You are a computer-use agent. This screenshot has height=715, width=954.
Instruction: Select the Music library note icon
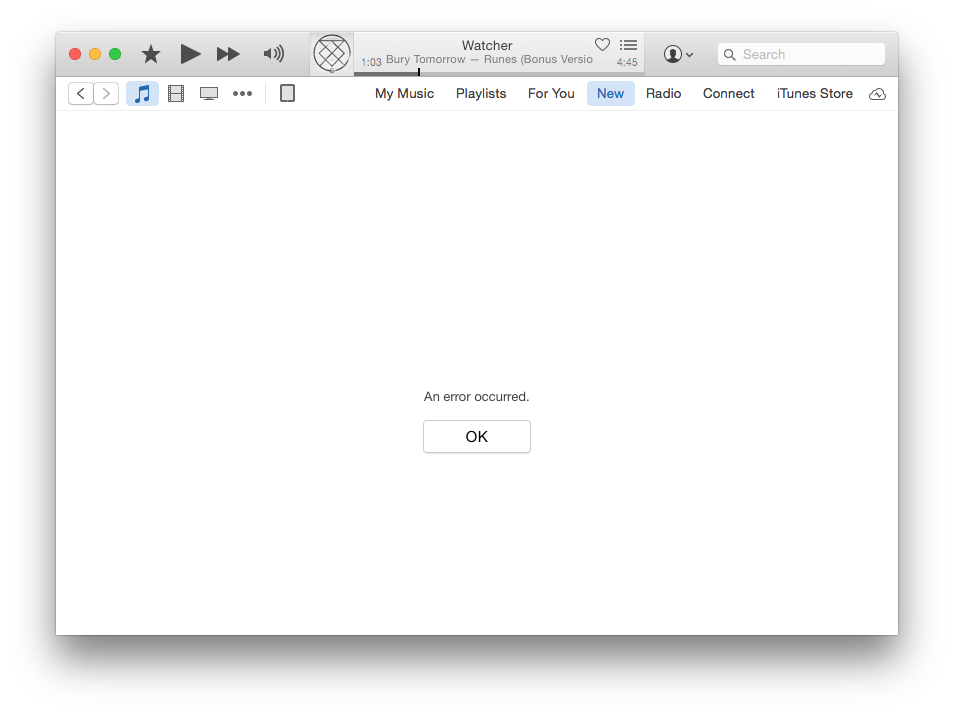(x=142, y=94)
